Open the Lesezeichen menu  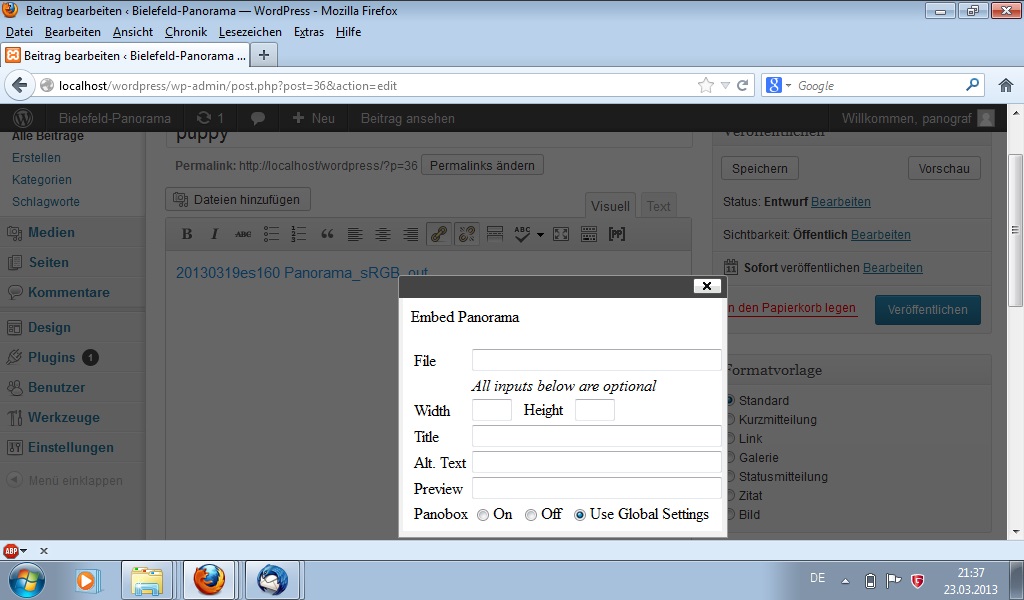(x=250, y=32)
